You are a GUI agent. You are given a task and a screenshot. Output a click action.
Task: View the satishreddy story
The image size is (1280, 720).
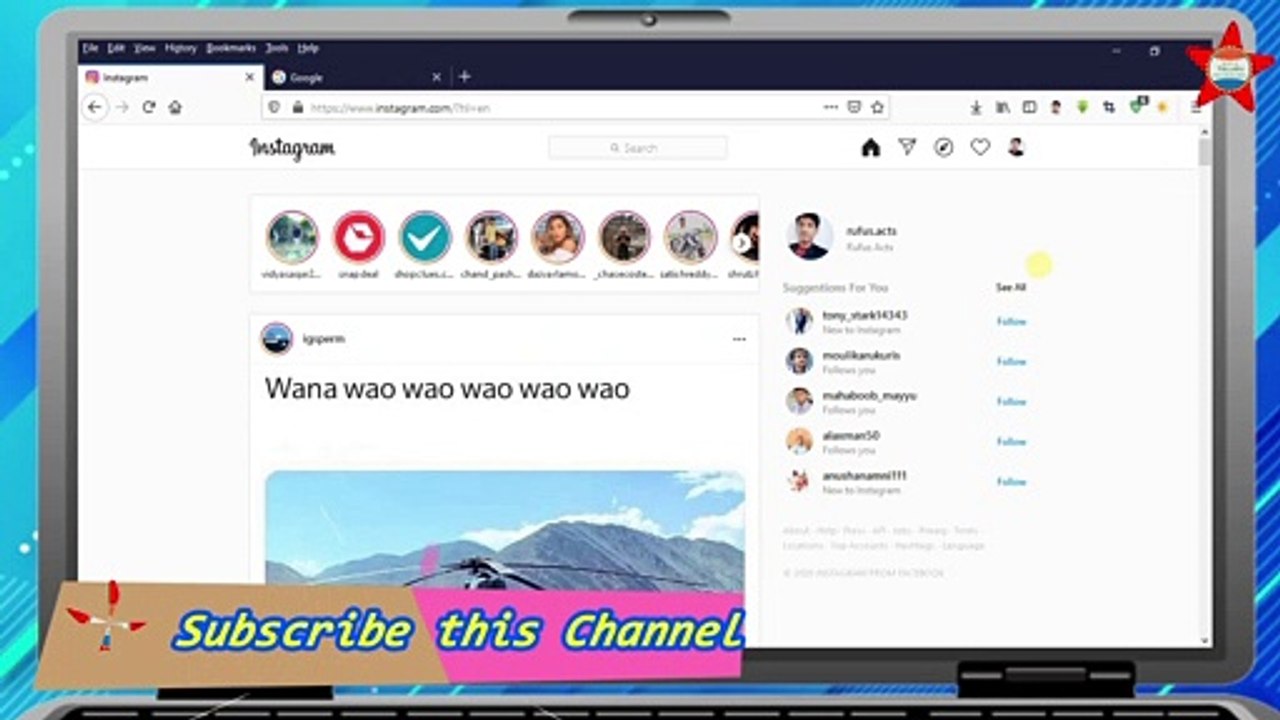pyautogui.click(x=691, y=238)
